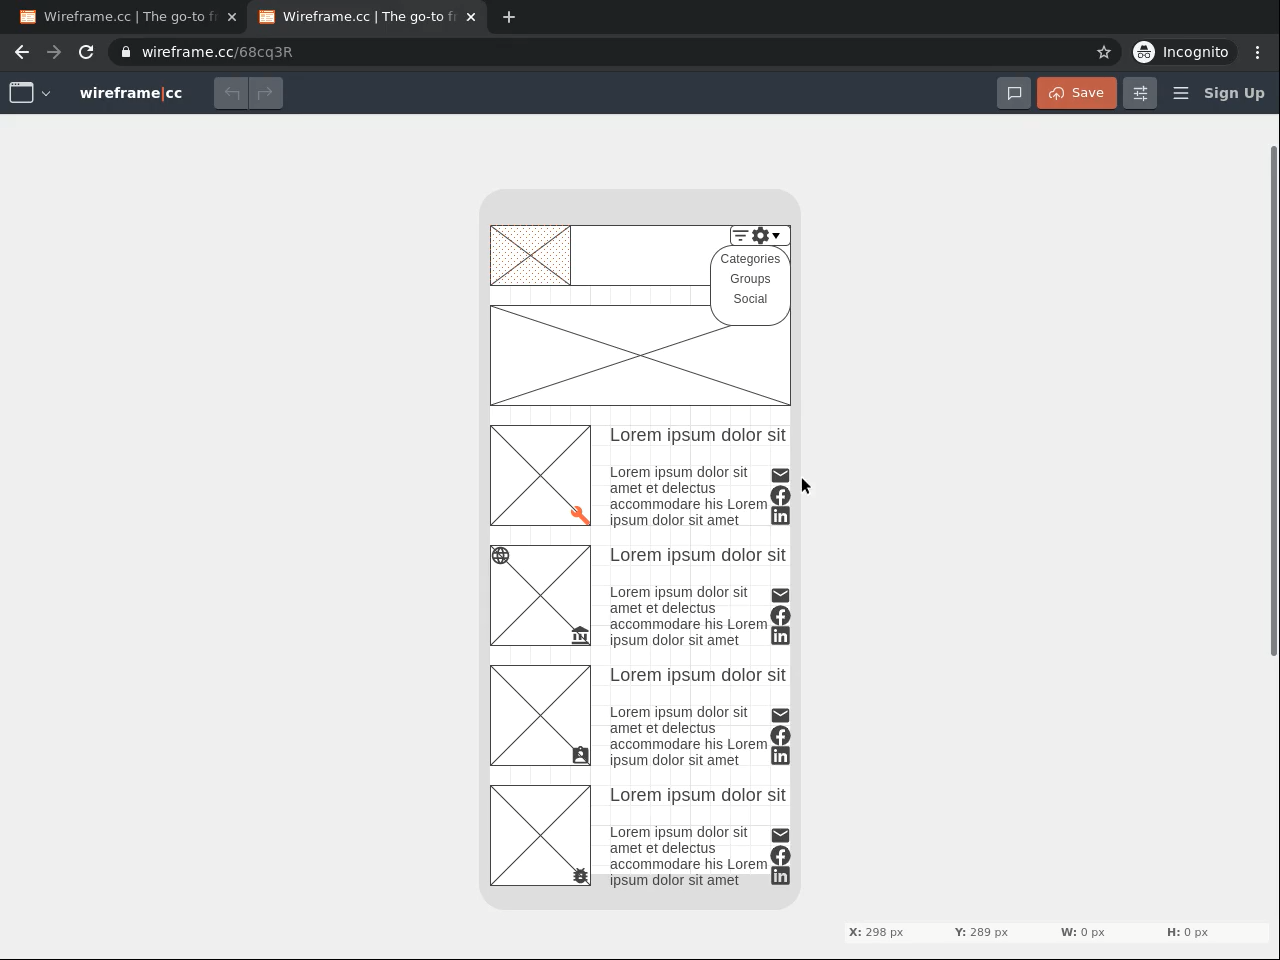The width and height of the screenshot is (1280, 960).
Task: Click the mail icon in first card
Action: [780, 475]
